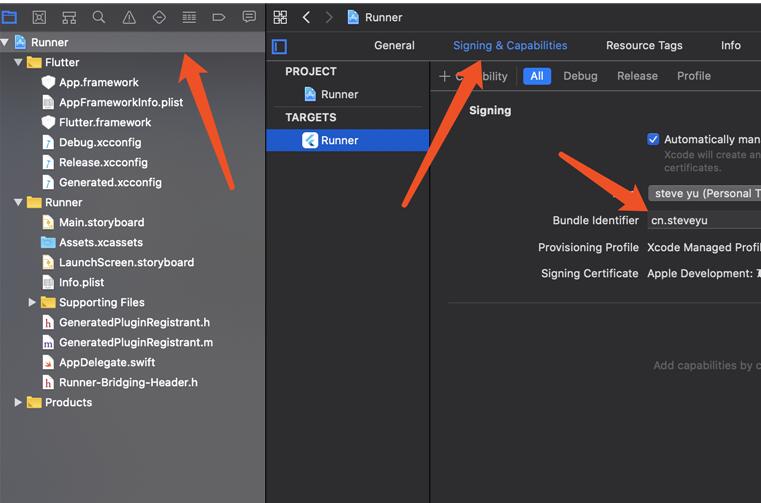Open the Debug navigator icon
The image size is (761, 503).
coord(189,17)
